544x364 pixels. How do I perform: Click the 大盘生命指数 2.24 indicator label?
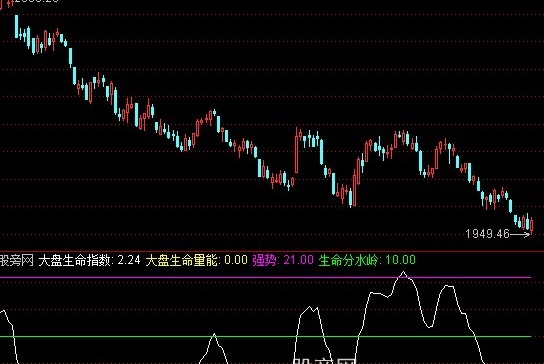coord(90,260)
